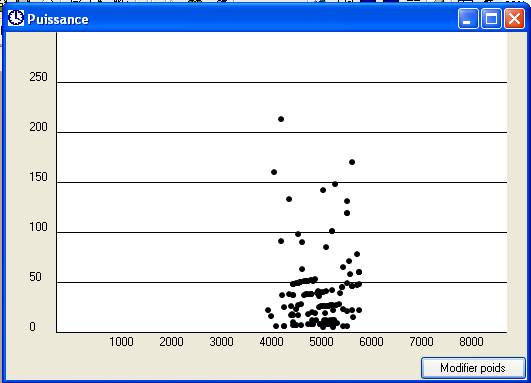Click the Puissance title bar text
Image resolution: width=531 pixels, height=383 pixels.
58,19
